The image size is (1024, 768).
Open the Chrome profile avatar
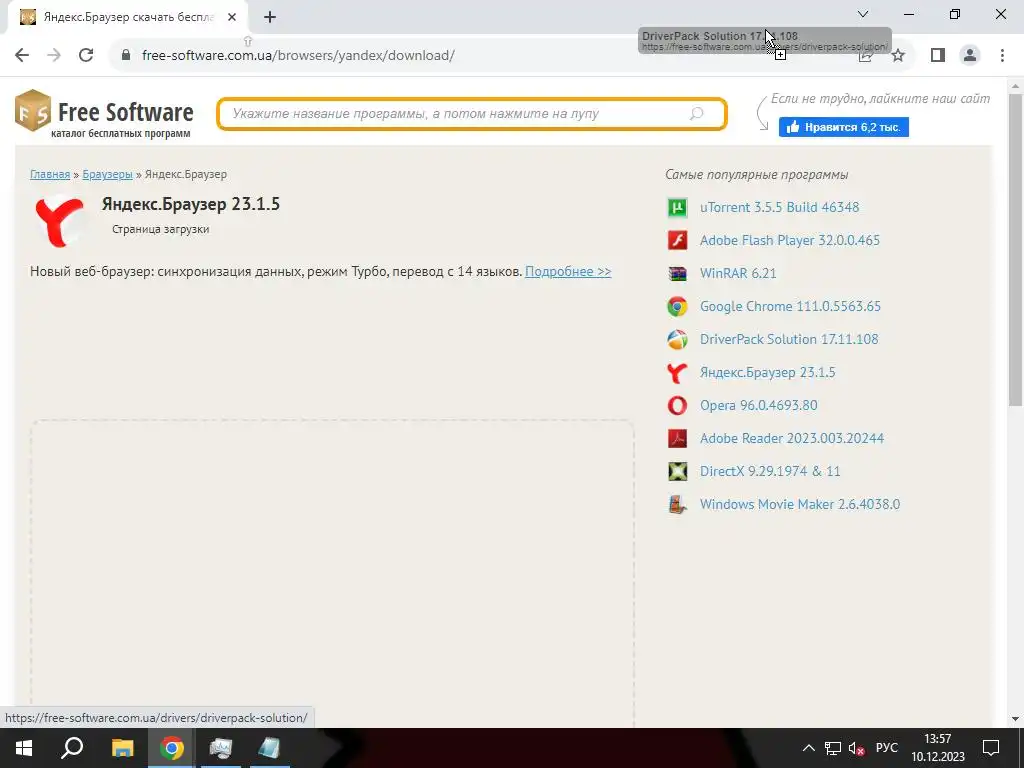point(970,55)
